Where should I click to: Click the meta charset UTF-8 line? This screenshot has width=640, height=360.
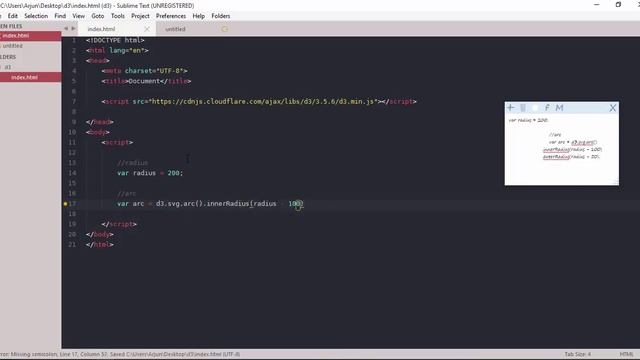[144, 71]
